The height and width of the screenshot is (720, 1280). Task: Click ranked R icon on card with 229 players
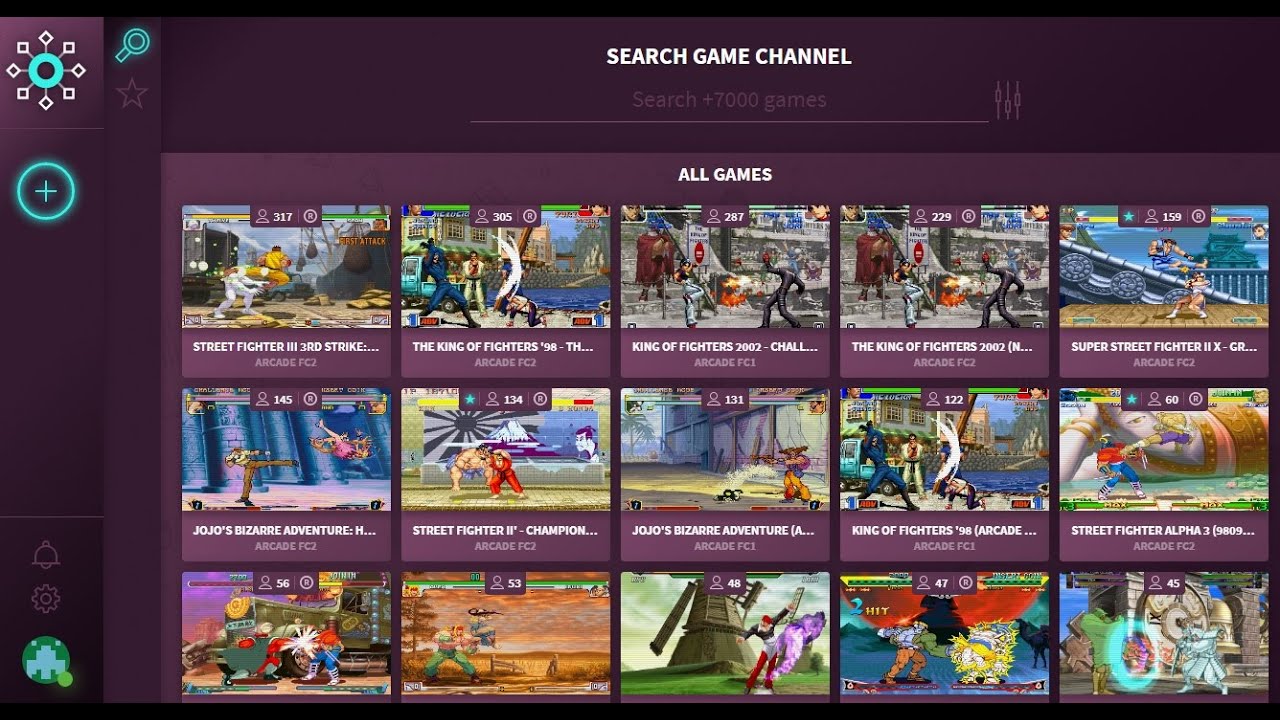pyautogui.click(x=969, y=216)
